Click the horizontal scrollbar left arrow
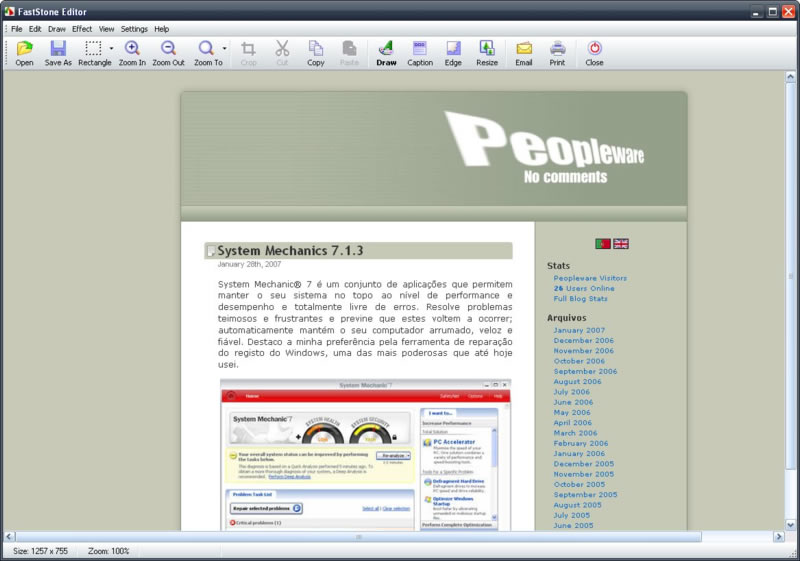The width and height of the screenshot is (800, 561). [9, 537]
